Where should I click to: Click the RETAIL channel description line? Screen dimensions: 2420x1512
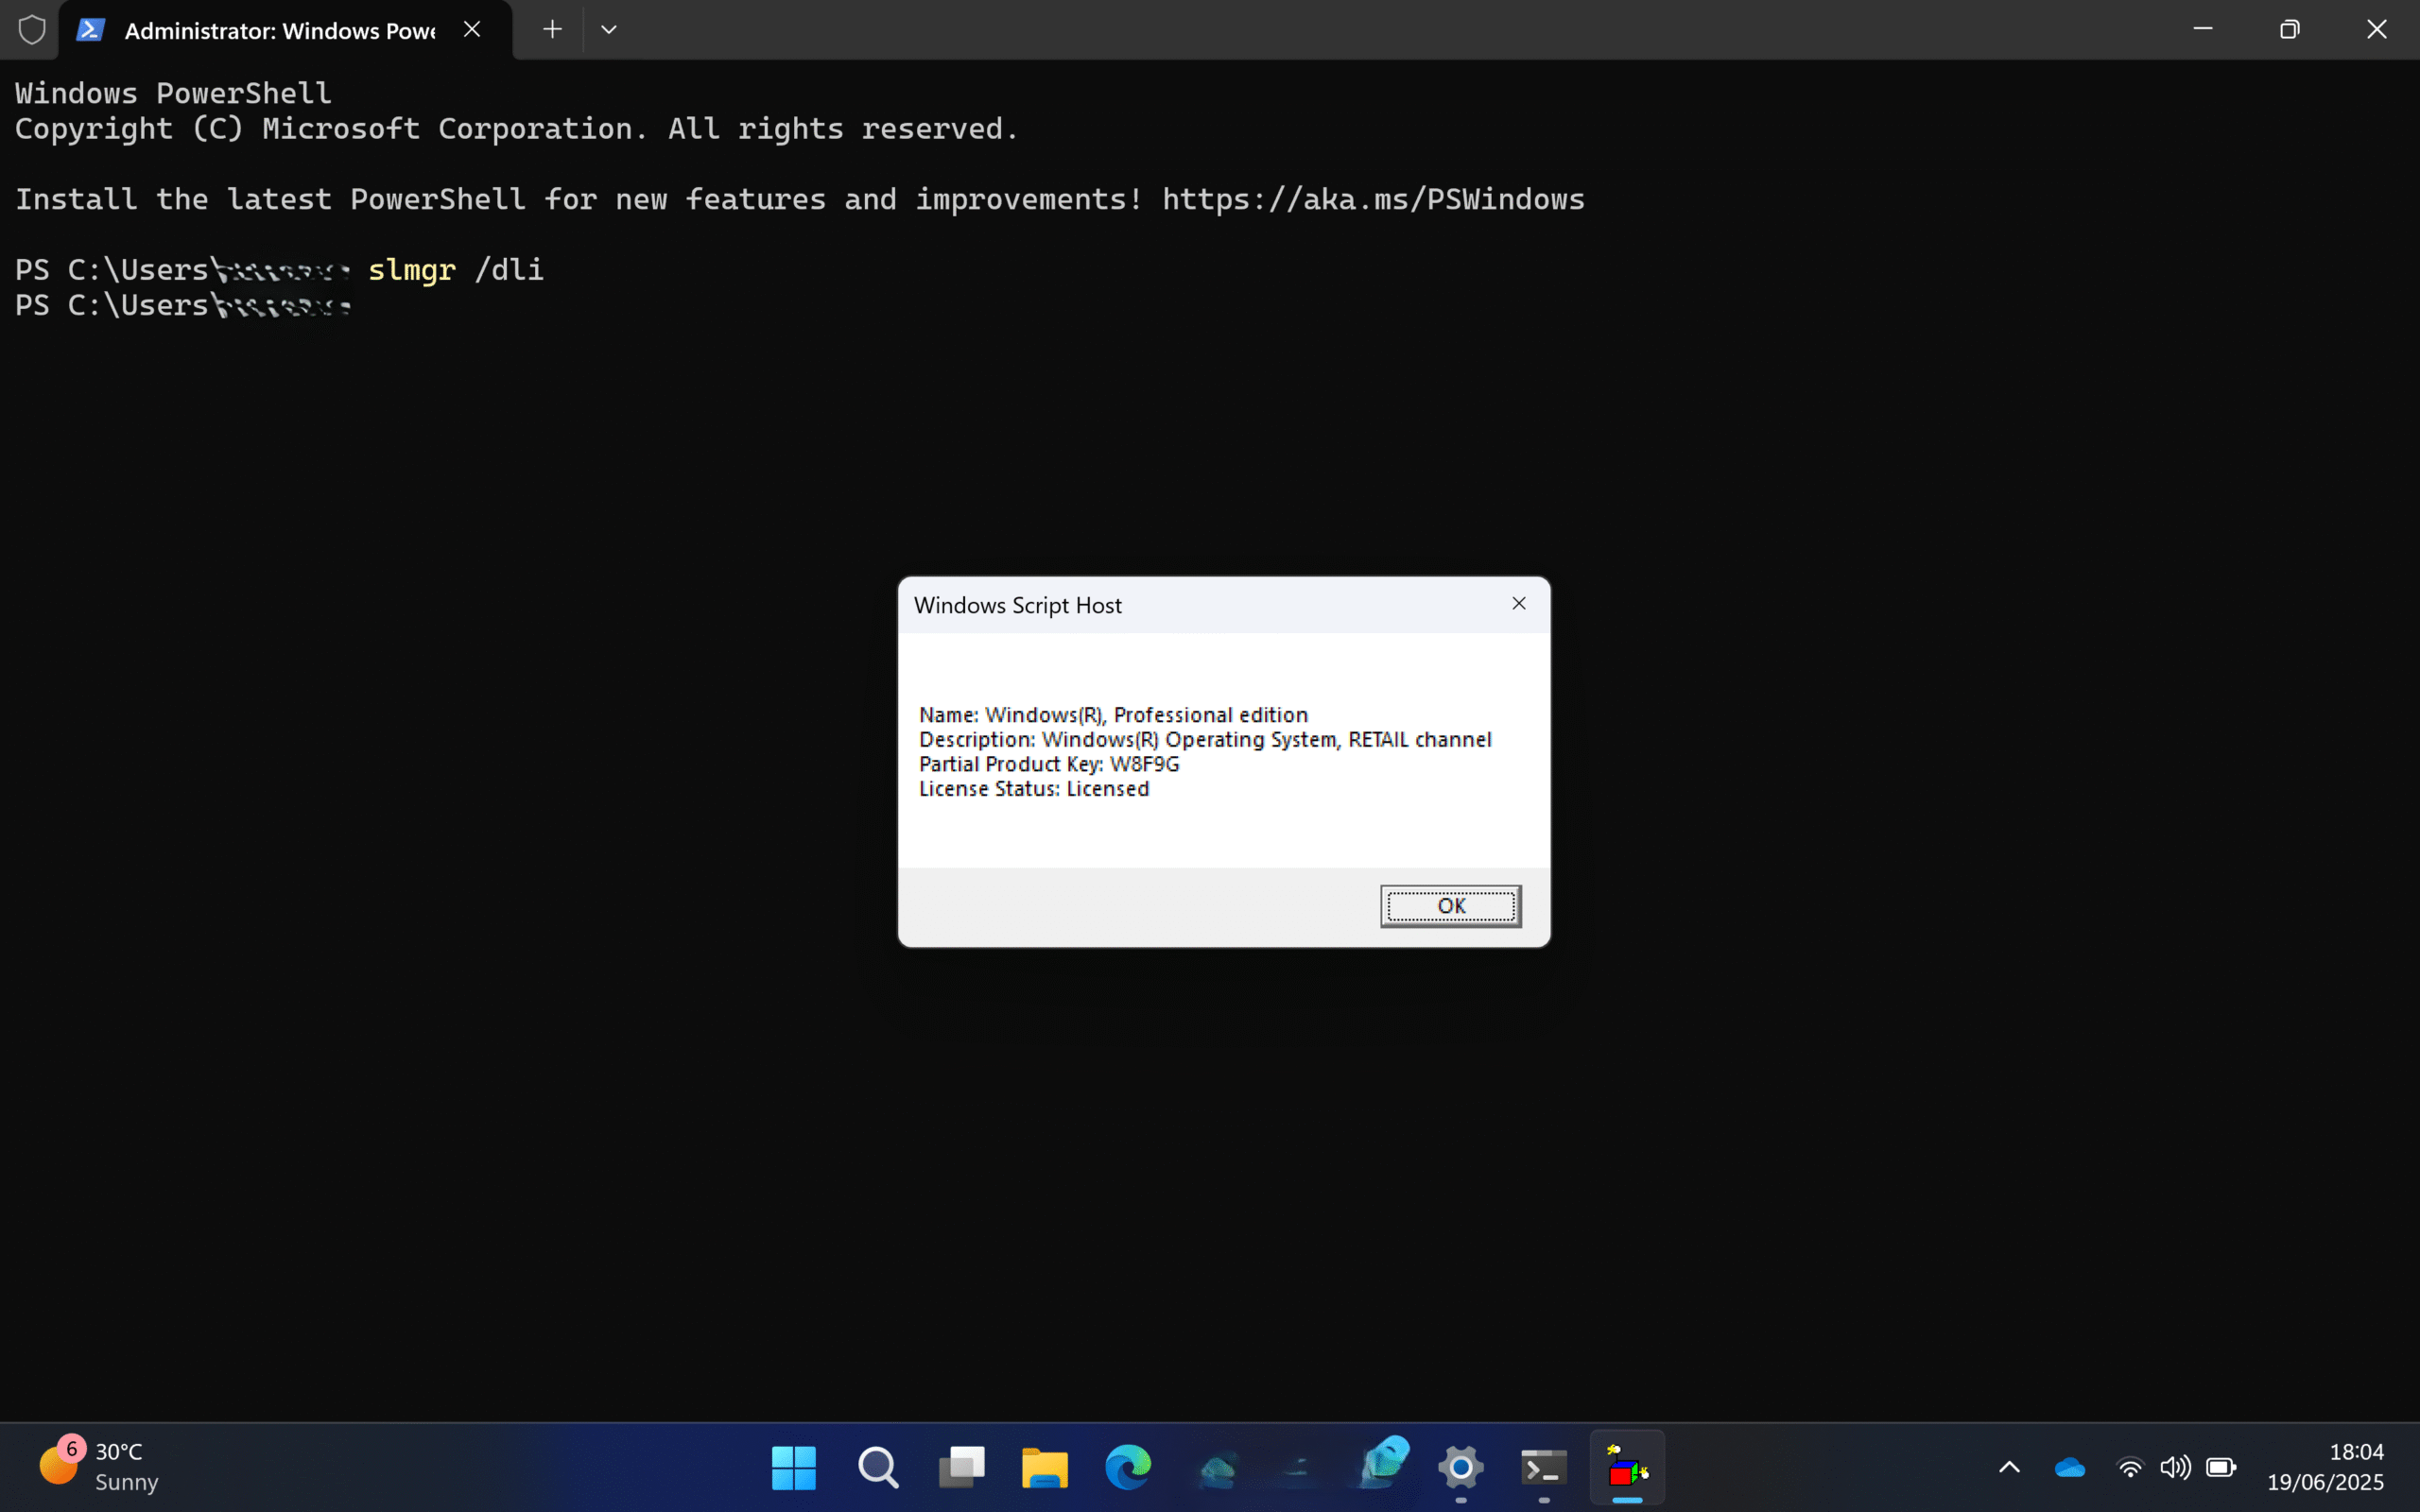pos(1205,740)
